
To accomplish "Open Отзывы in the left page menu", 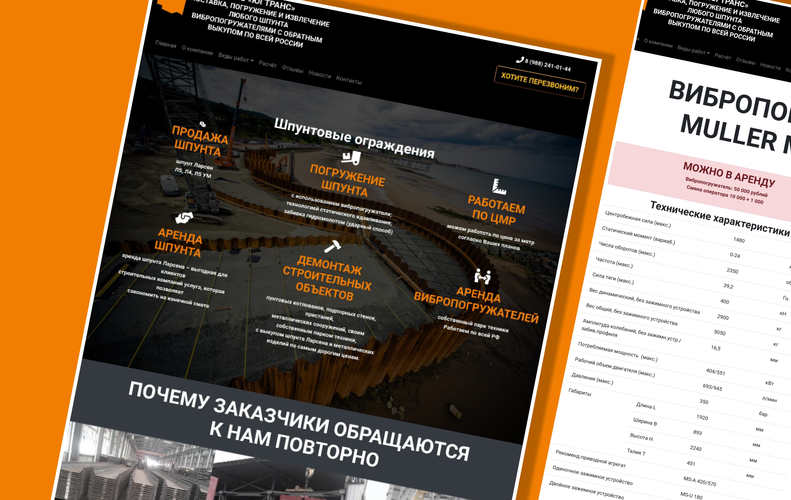I will pos(293,69).
